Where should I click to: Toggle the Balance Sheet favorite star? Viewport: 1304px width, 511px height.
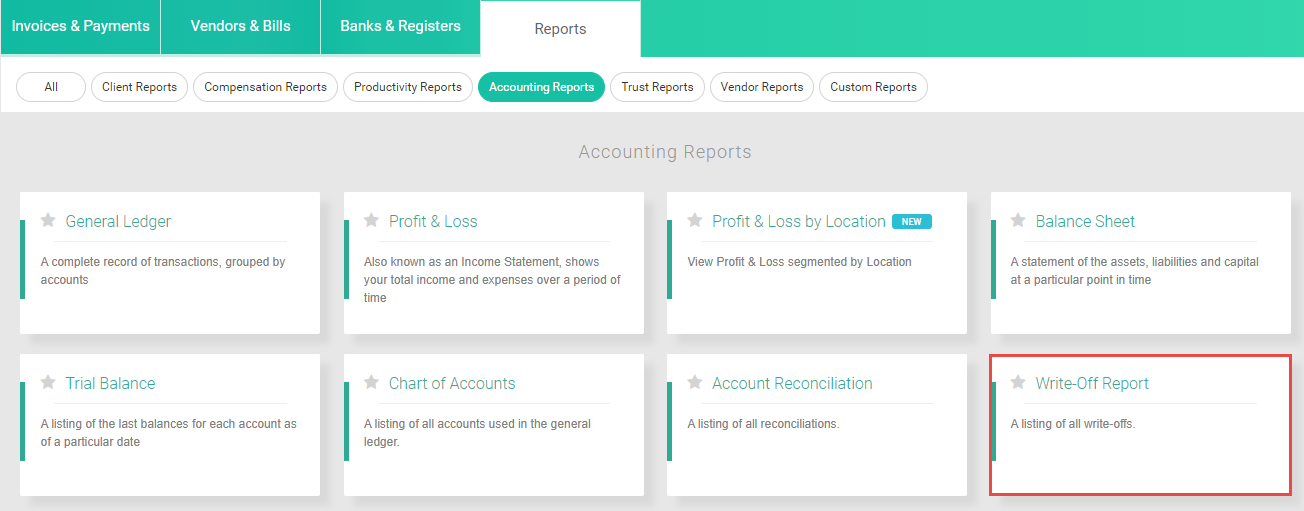tap(1018, 220)
